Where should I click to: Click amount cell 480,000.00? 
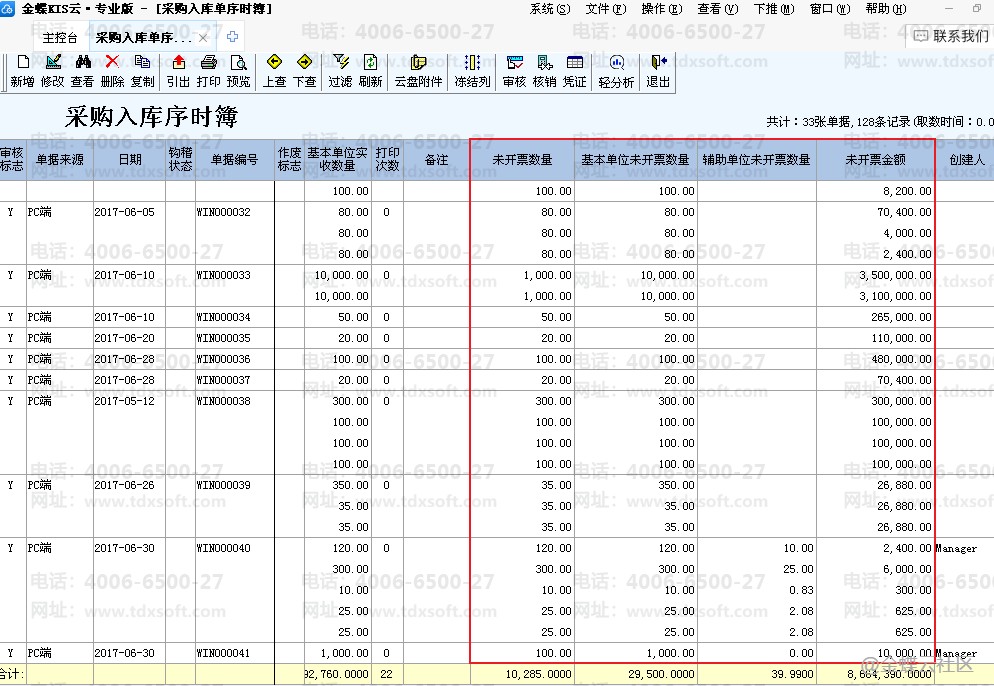(x=901, y=359)
